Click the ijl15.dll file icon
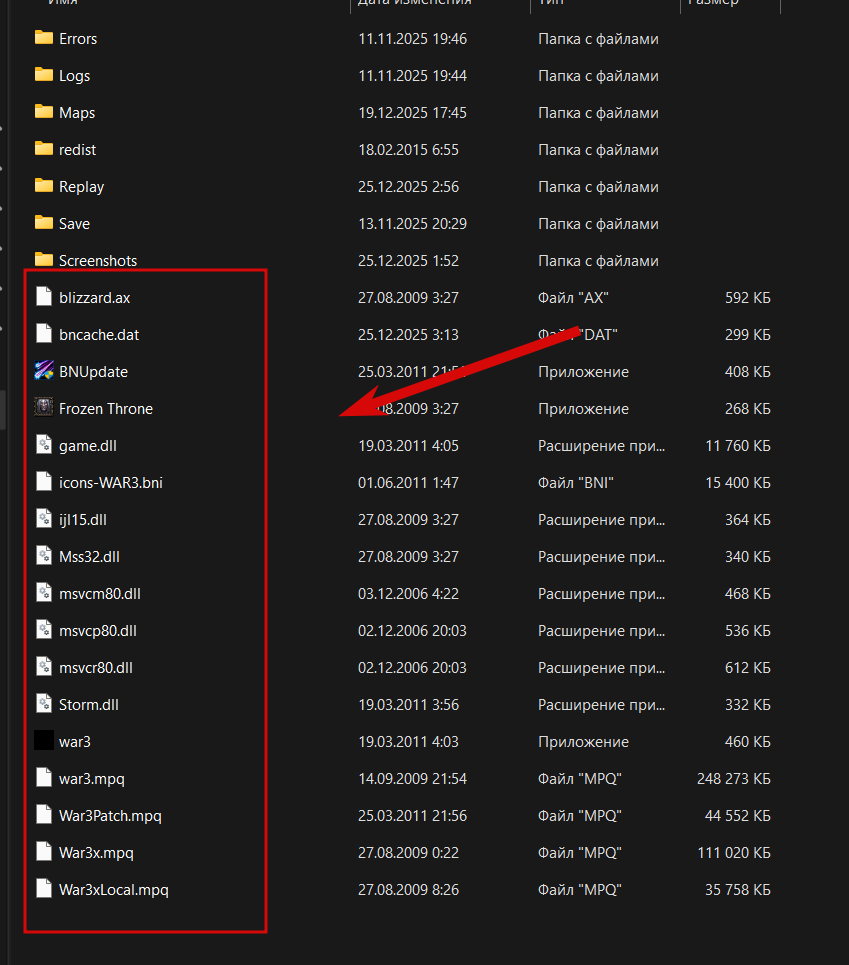This screenshot has width=849, height=965. point(44,519)
